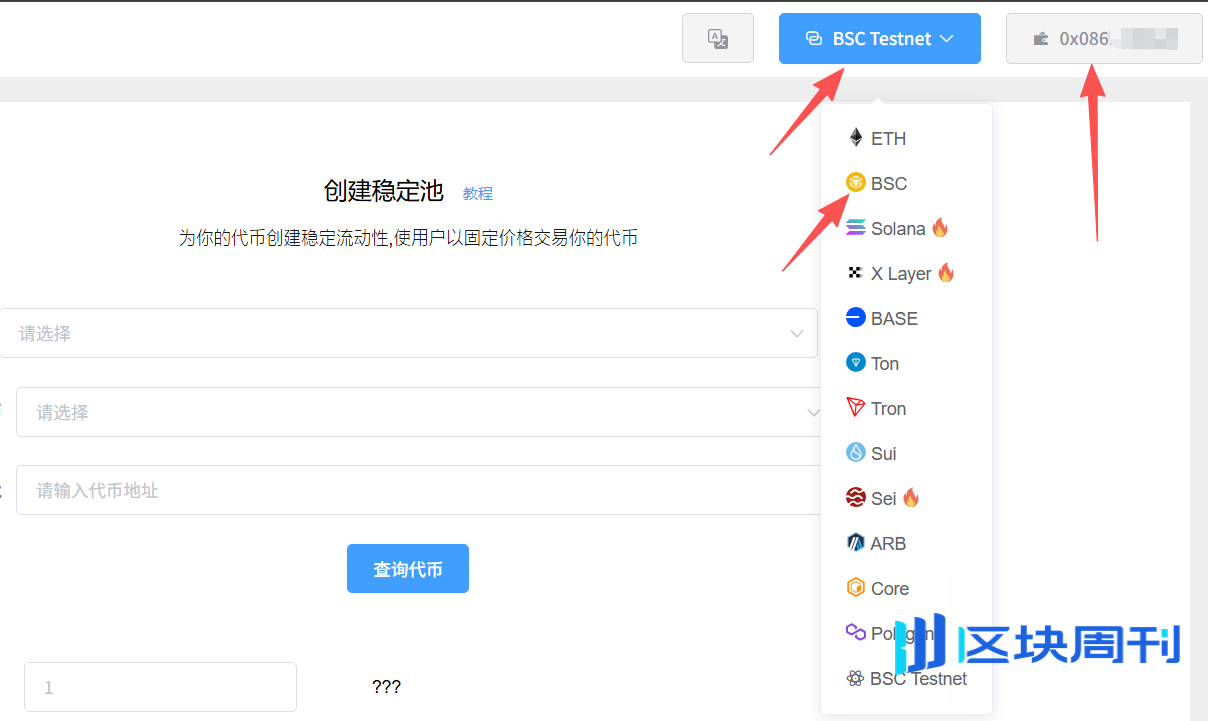Image resolution: width=1208 pixels, height=721 pixels.
Task: Click the translate language icon
Action: pyautogui.click(x=718, y=38)
